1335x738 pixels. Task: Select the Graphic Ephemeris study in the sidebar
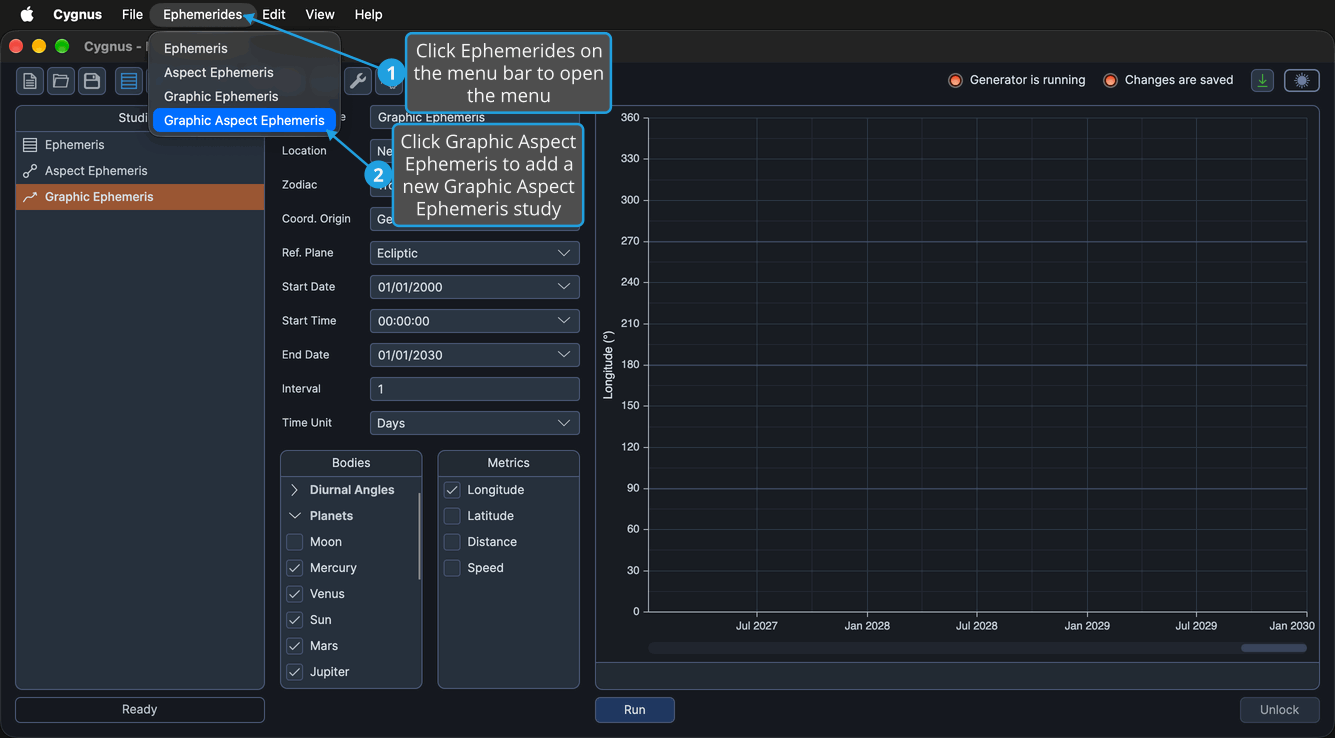click(x=140, y=197)
